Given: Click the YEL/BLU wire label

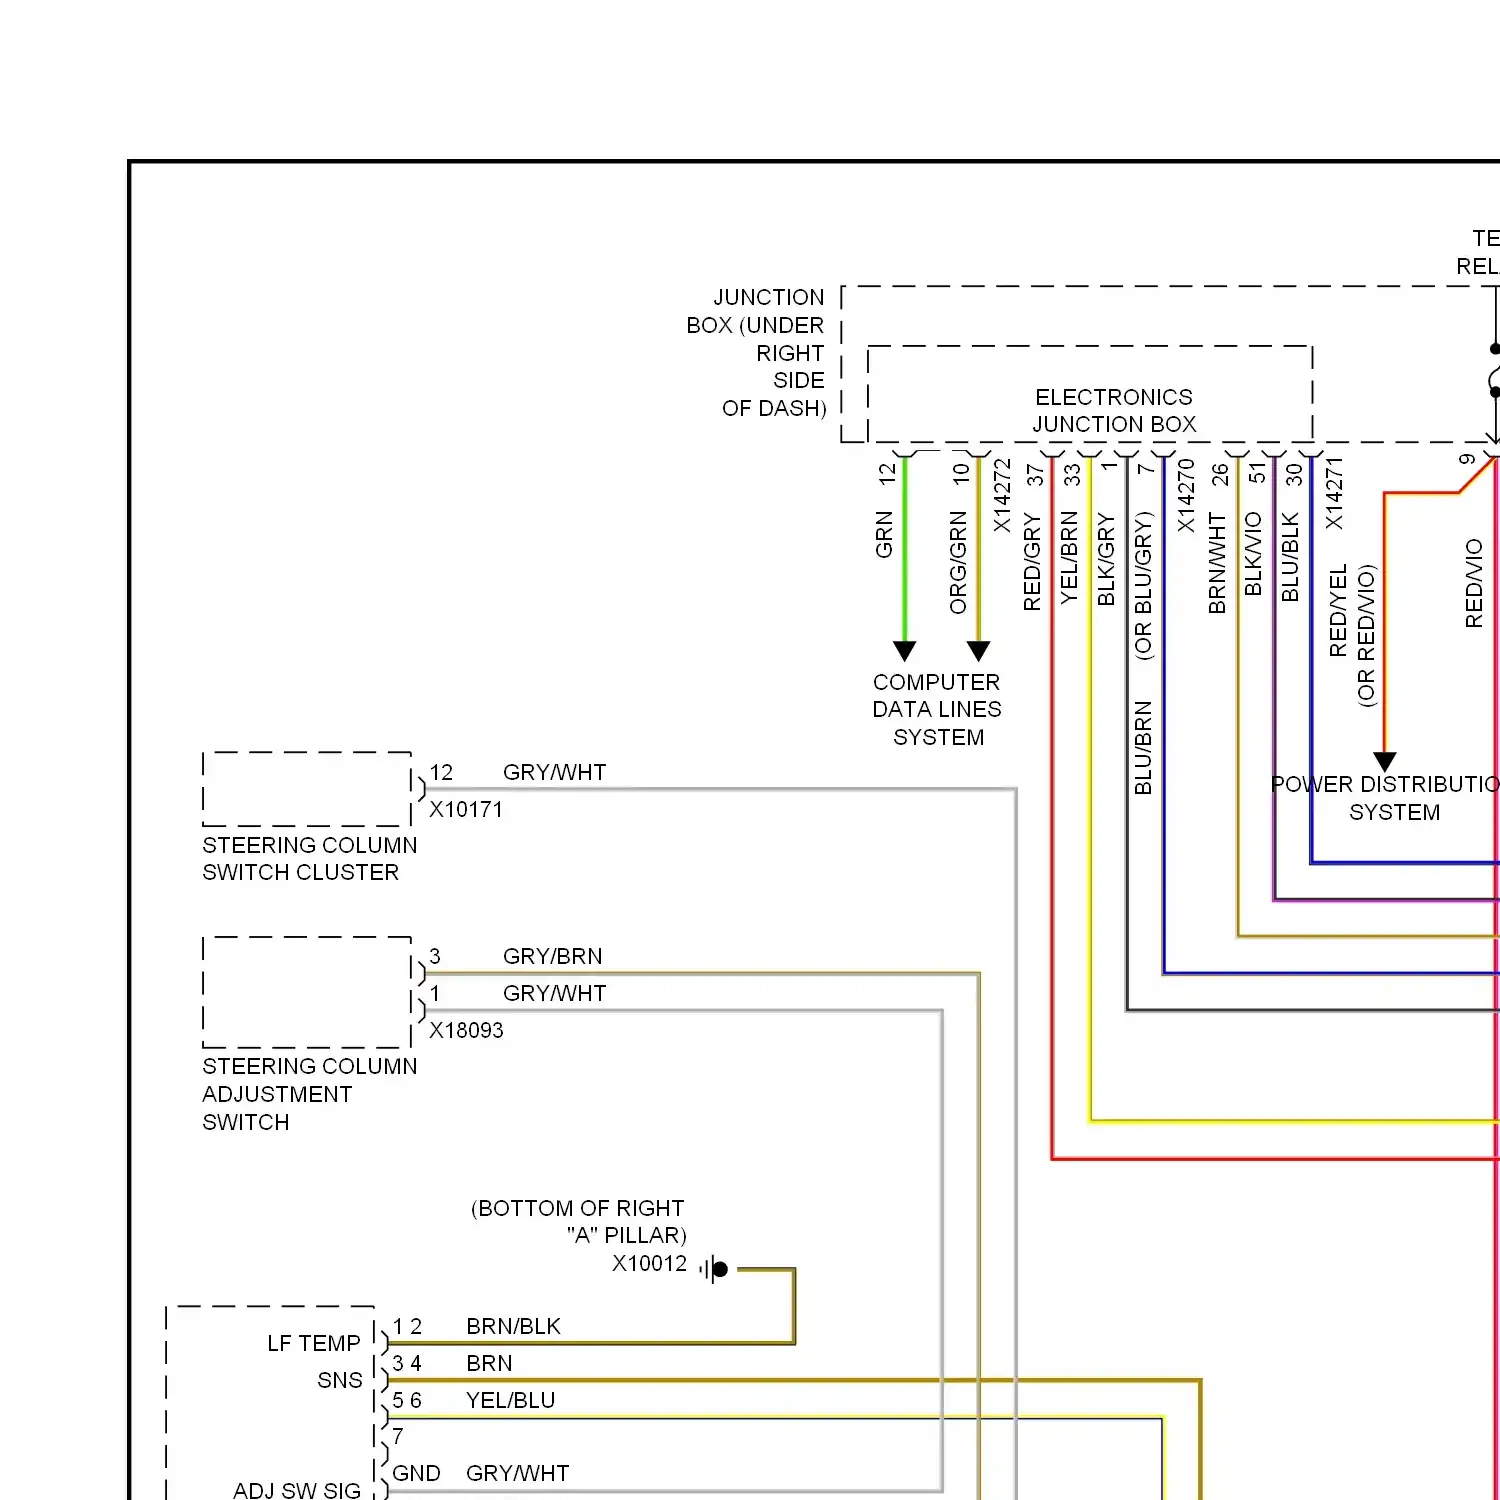Looking at the screenshot, I should pyautogui.click(x=511, y=1401).
